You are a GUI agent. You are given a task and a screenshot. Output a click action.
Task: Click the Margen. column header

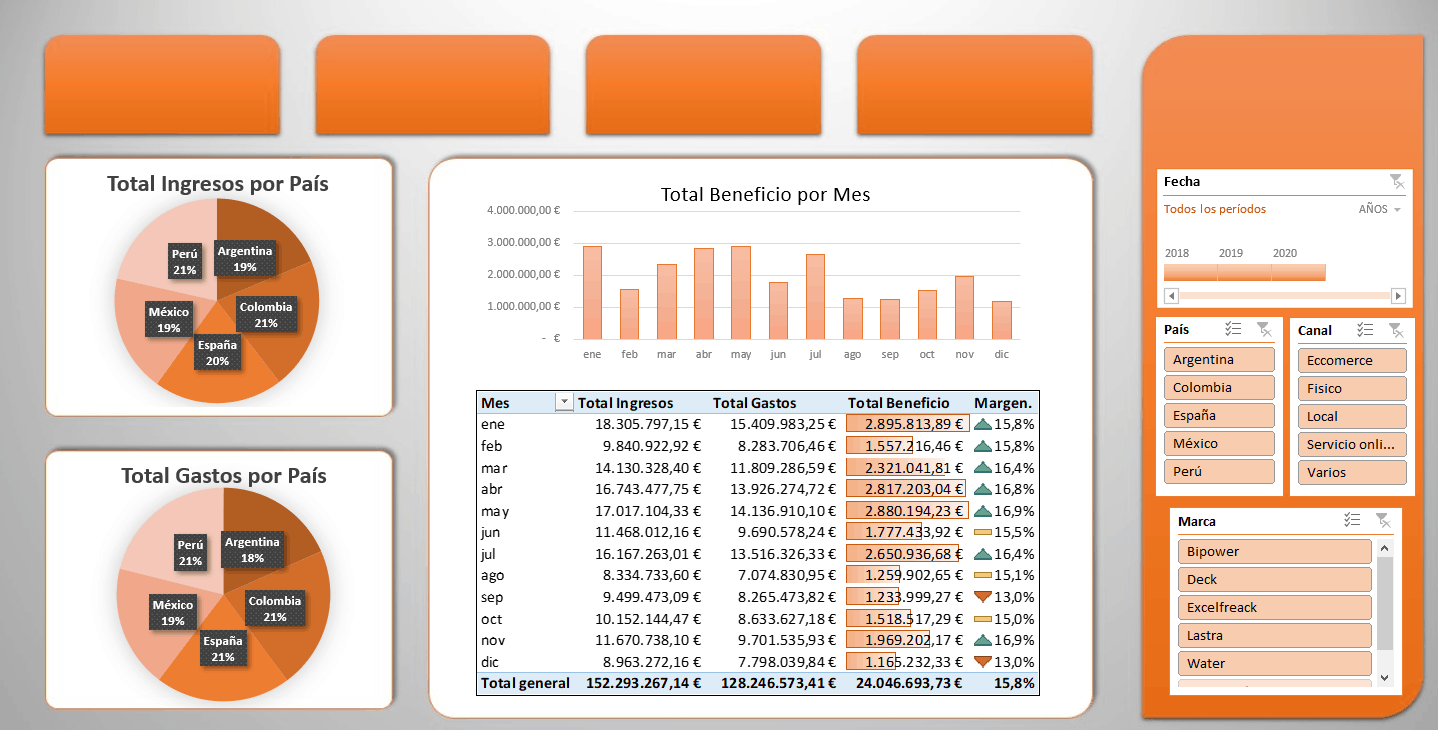tap(1003, 402)
